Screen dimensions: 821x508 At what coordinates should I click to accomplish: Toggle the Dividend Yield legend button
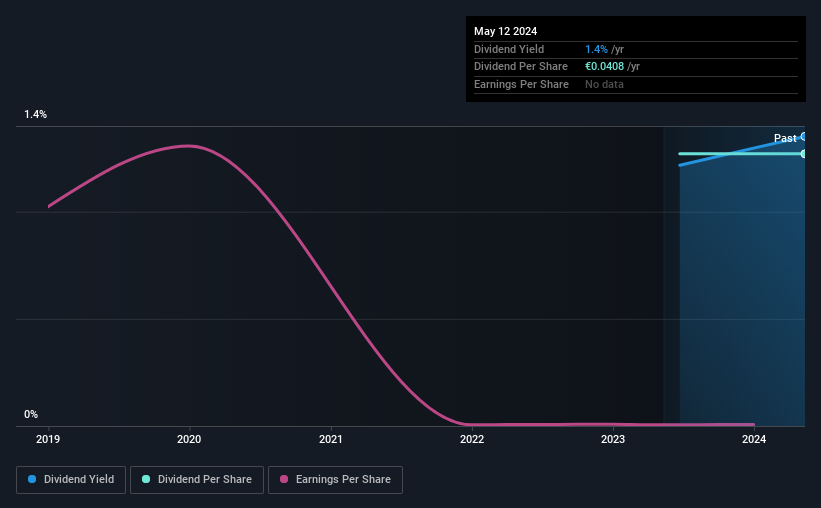[71, 480]
